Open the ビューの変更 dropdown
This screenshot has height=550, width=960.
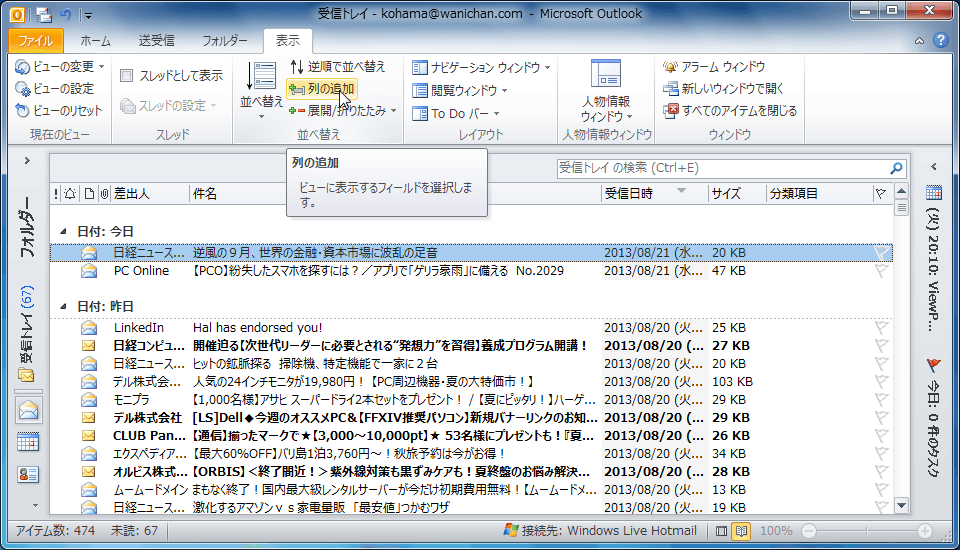pos(59,66)
